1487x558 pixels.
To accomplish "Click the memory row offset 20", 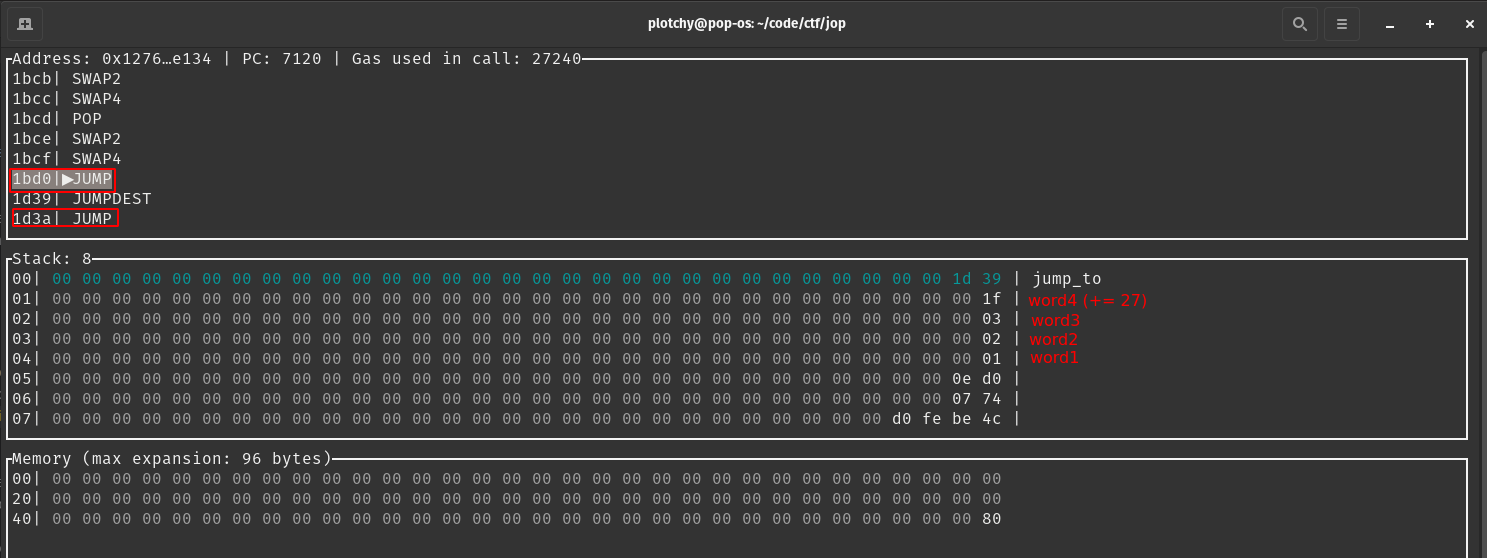I will 22,499.
